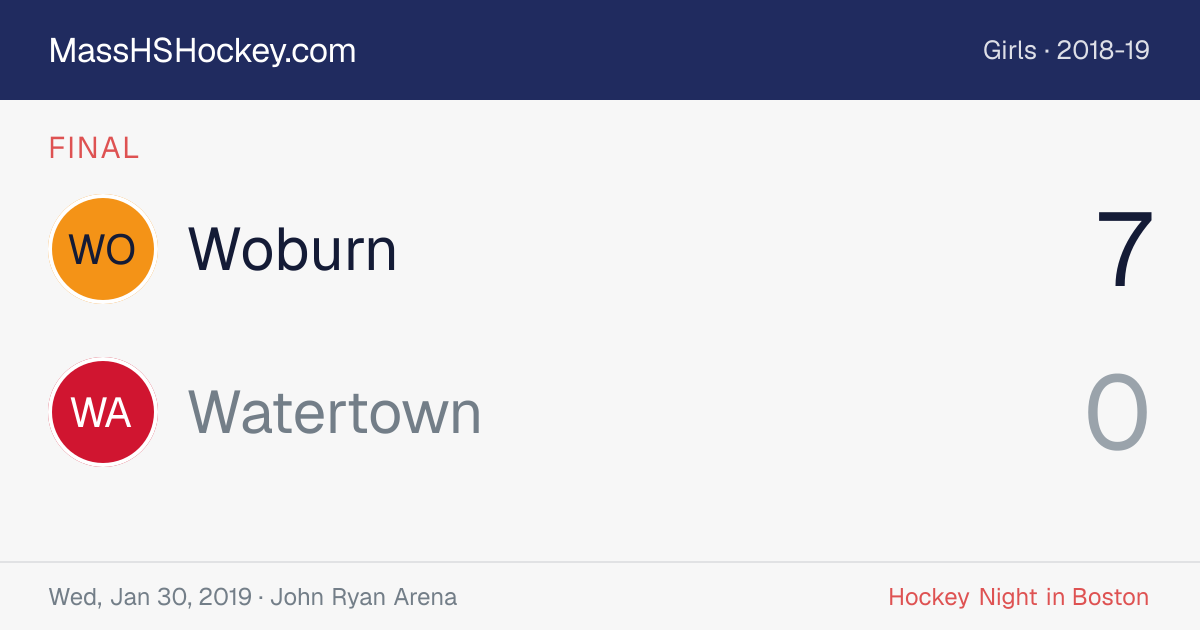Click the Girls · 2018-19 season label

1066,51
